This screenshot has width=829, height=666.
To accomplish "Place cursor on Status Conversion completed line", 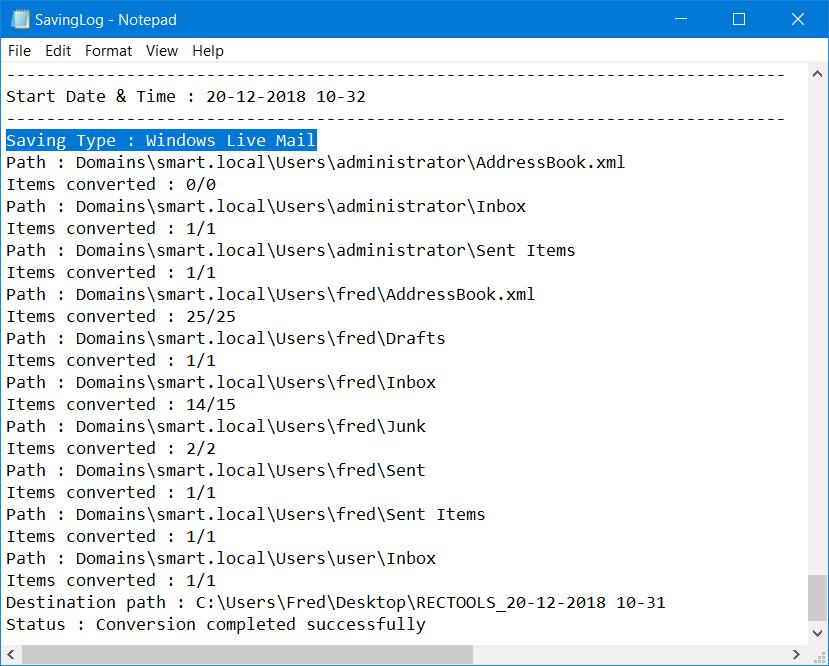I will [x=216, y=624].
